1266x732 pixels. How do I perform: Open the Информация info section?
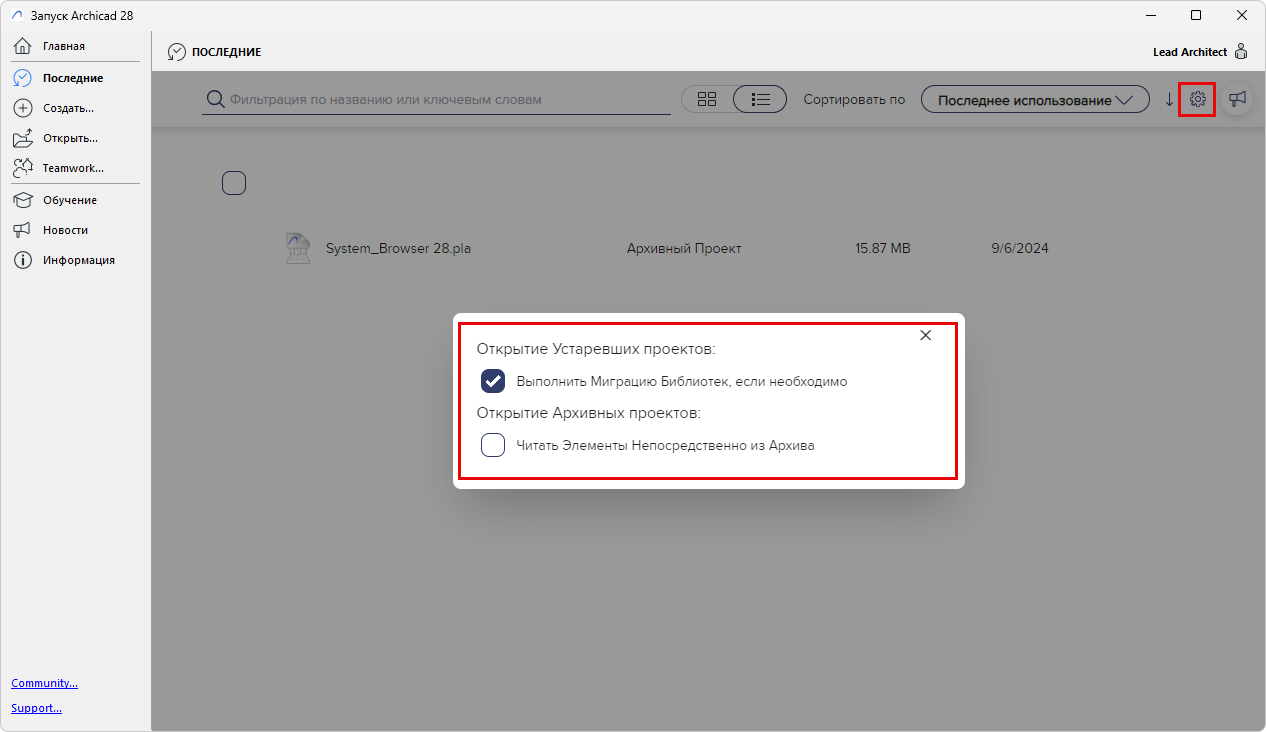(x=78, y=260)
